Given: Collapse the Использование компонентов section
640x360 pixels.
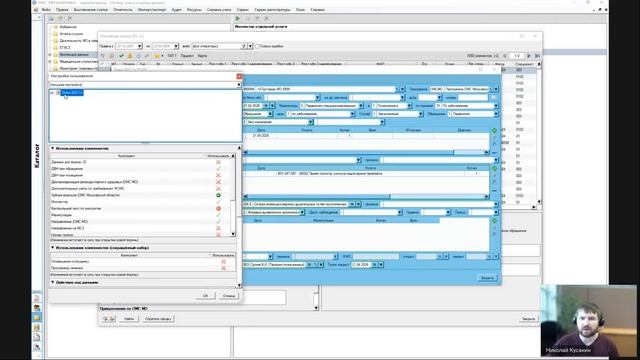Looking at the screenshot, I should pos(53,148).
